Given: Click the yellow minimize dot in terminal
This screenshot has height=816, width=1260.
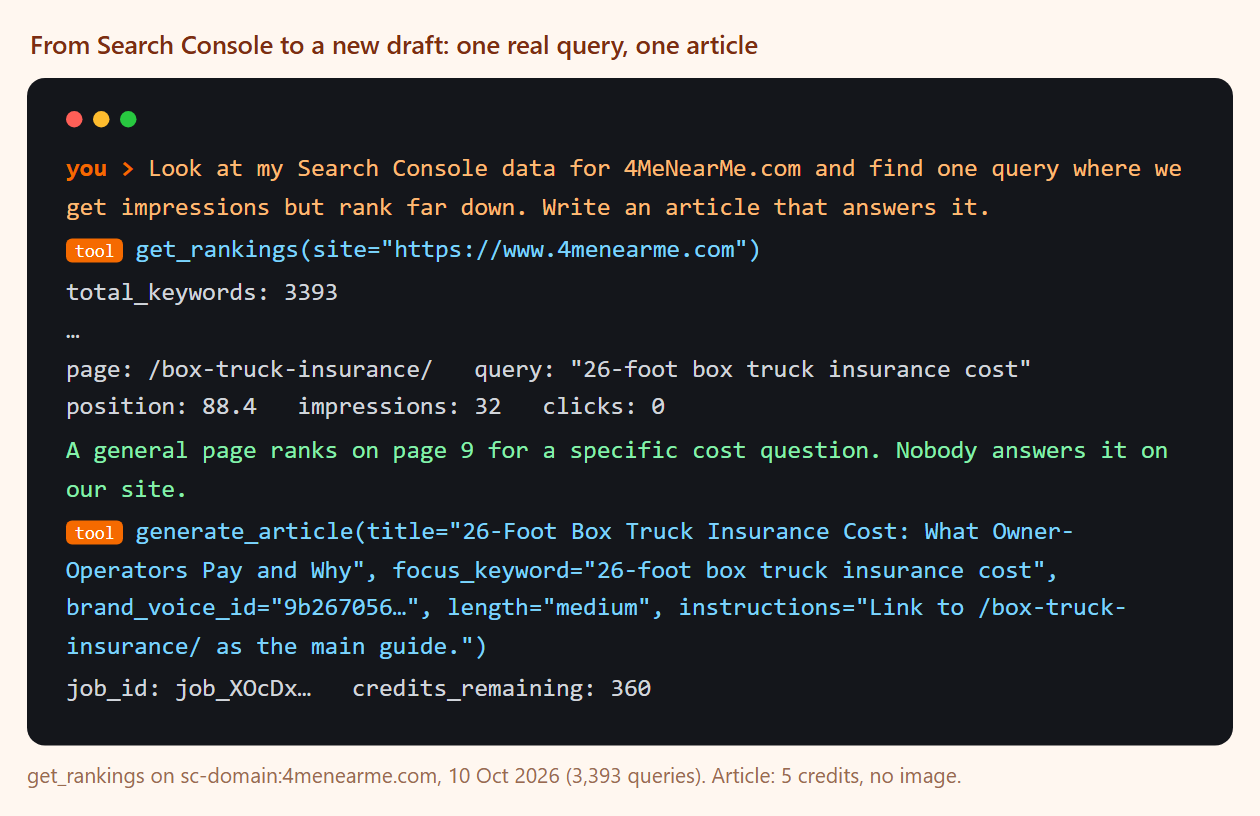Looking at the screenshot, I should coord(101,119).
